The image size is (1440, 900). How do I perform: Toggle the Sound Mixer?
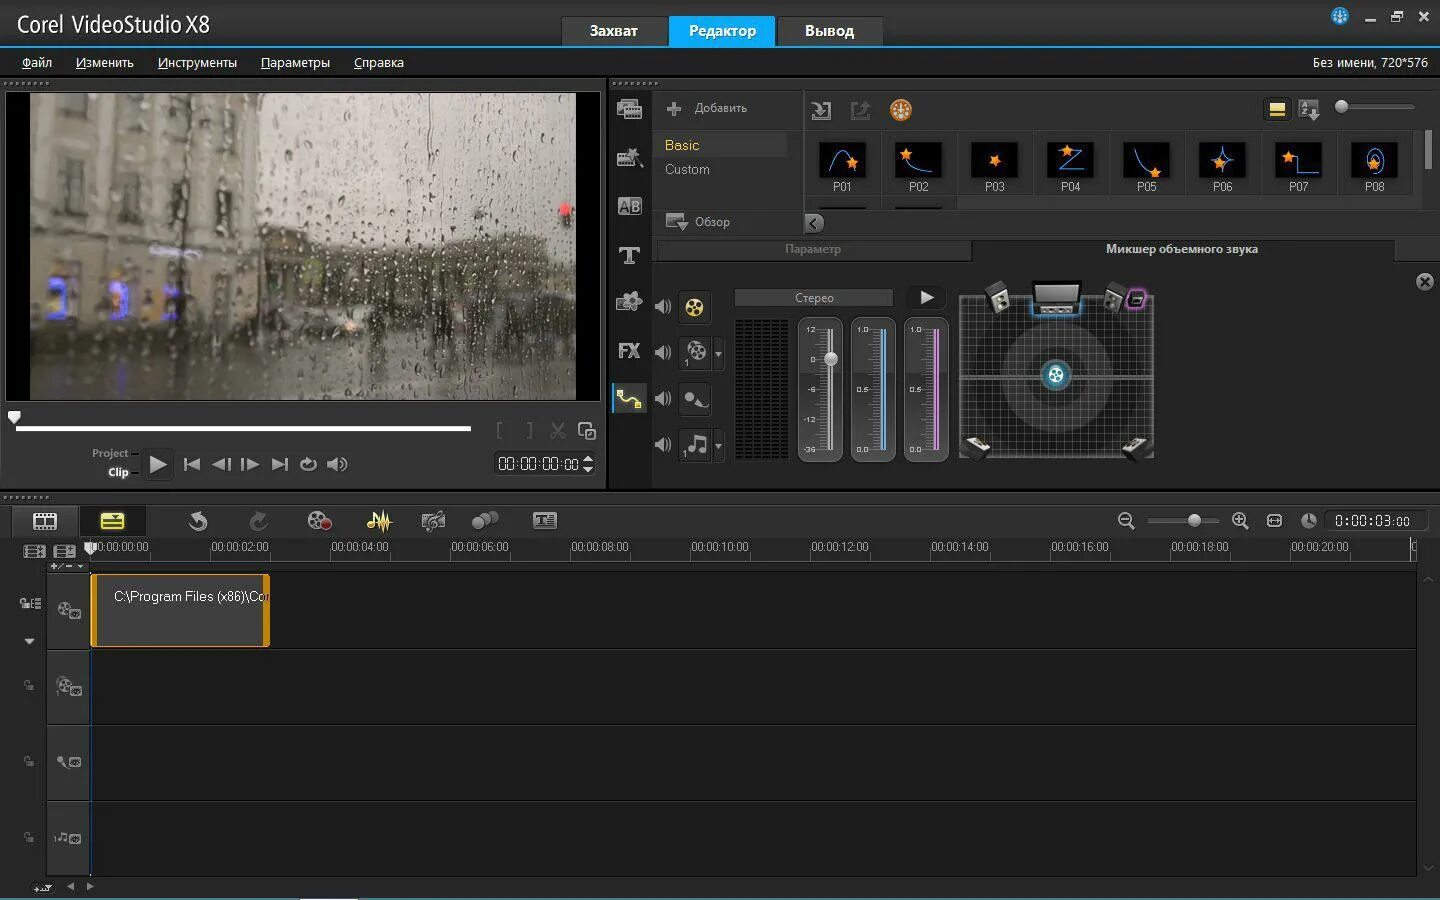(379, 521)
